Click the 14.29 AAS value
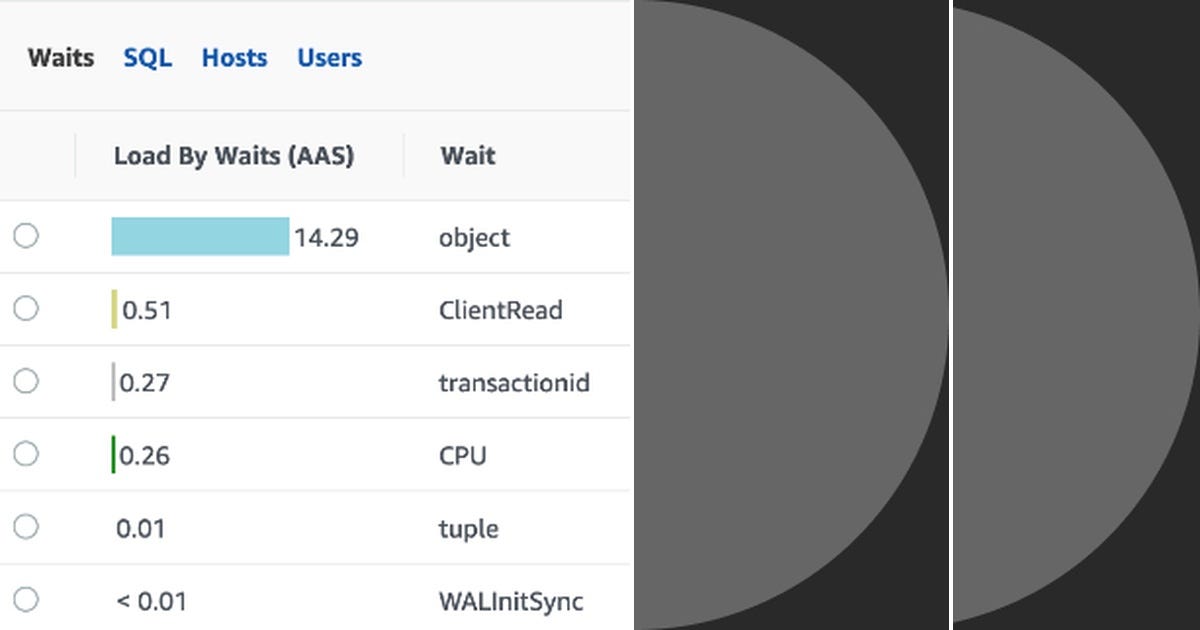The image size is (1200, 630). pyautogui.click(x=330, y=237)
